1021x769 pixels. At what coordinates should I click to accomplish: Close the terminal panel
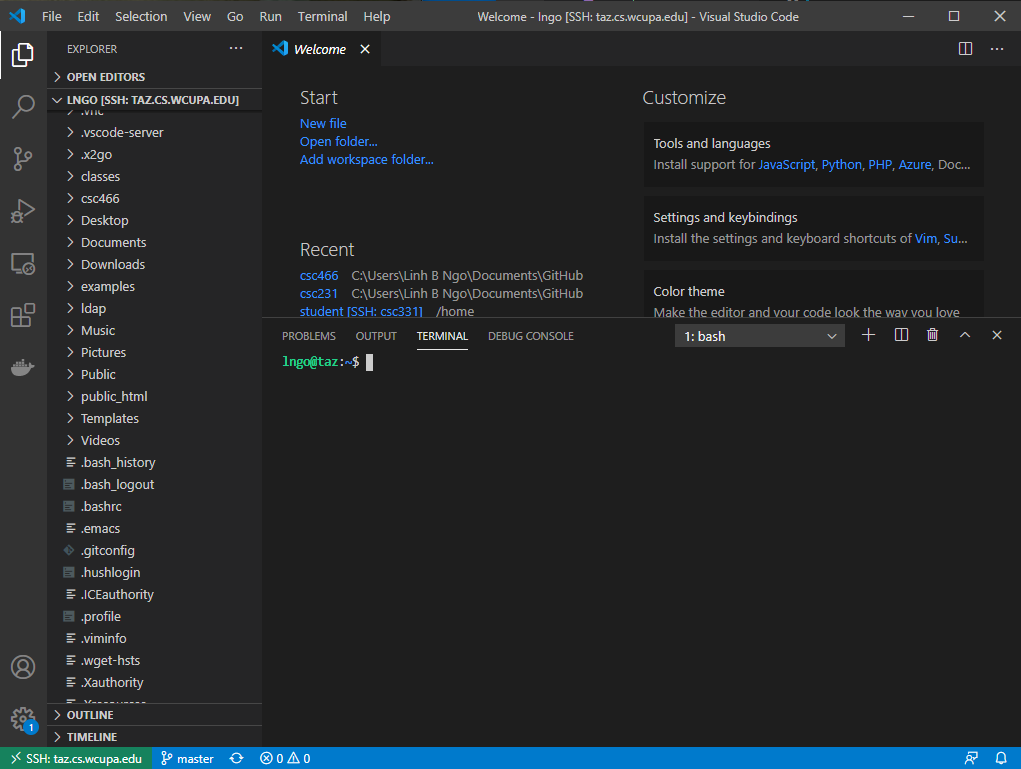tap(997, 335)
